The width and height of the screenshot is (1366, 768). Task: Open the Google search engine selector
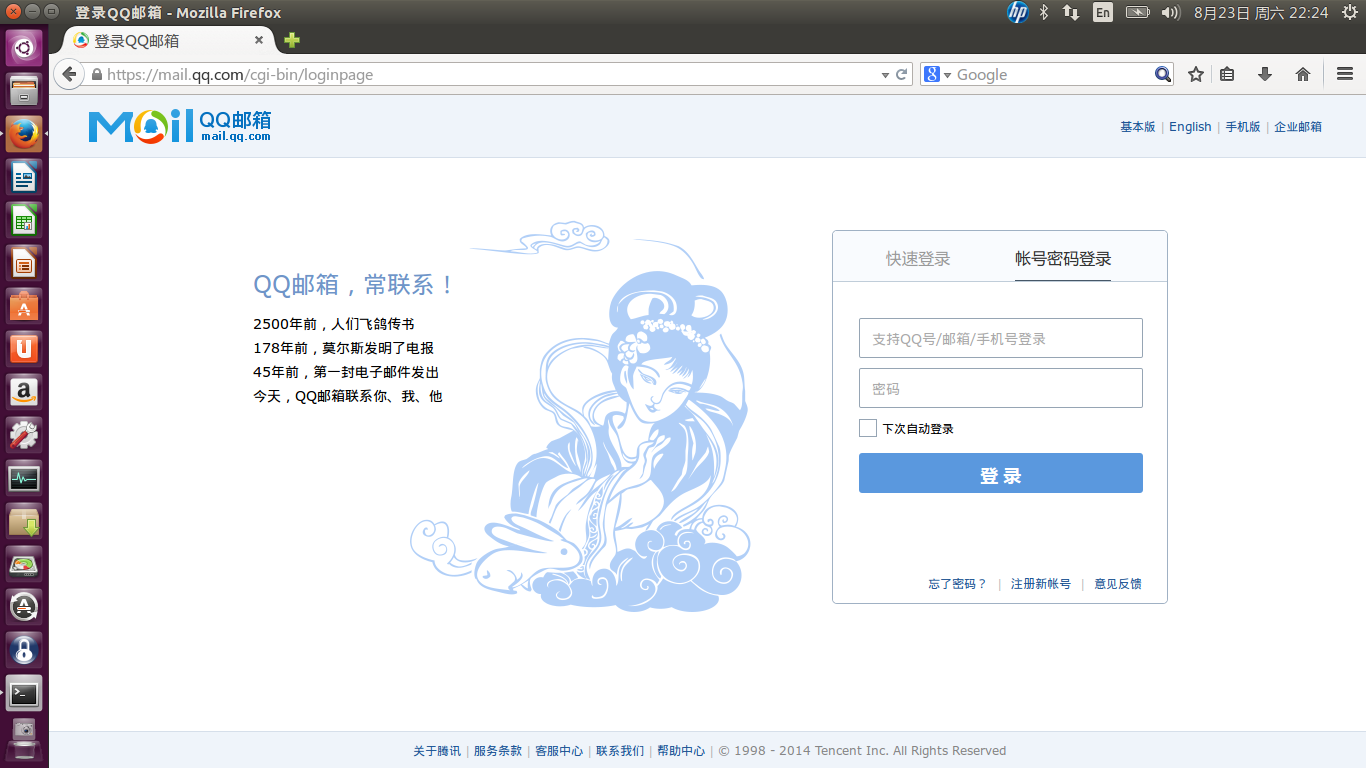pyautogui.click(x=937, y=74)
